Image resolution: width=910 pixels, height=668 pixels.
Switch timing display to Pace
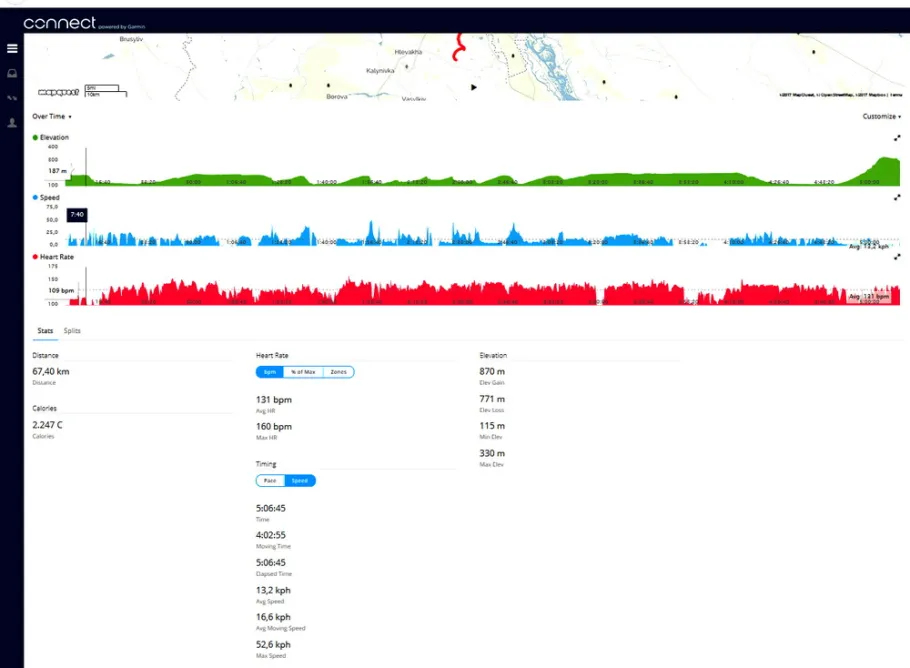(x=270, y=481)
